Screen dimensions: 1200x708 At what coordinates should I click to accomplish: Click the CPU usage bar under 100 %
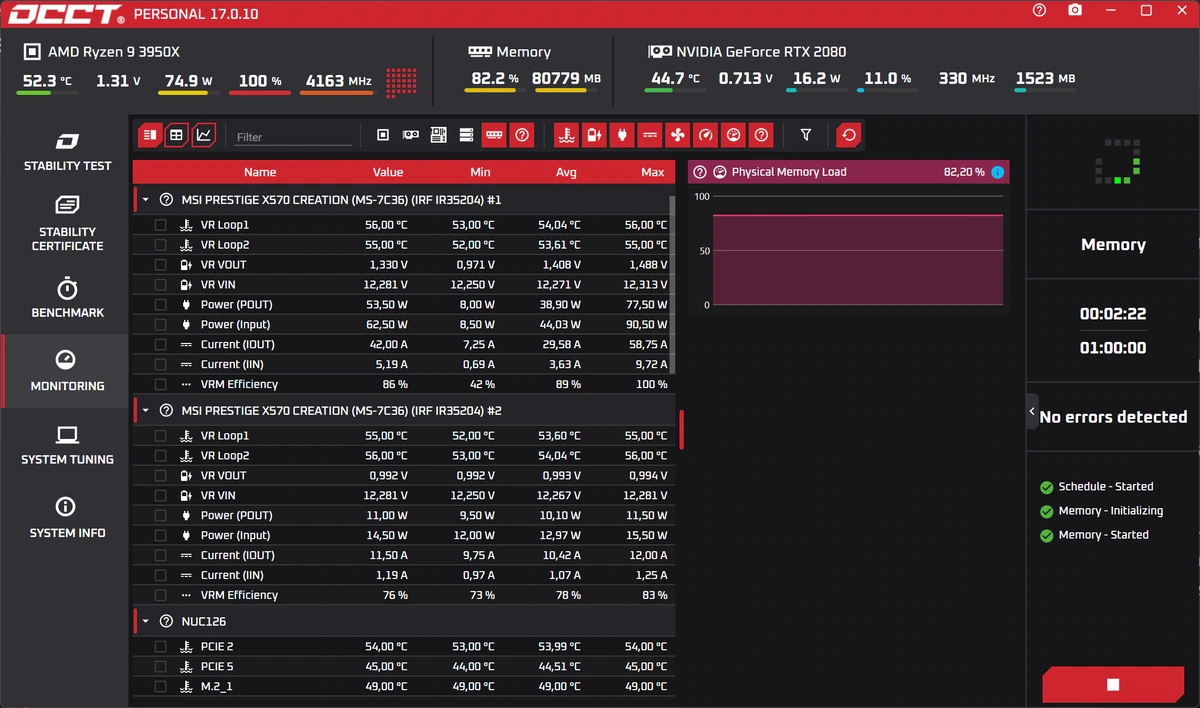[259, 93]
